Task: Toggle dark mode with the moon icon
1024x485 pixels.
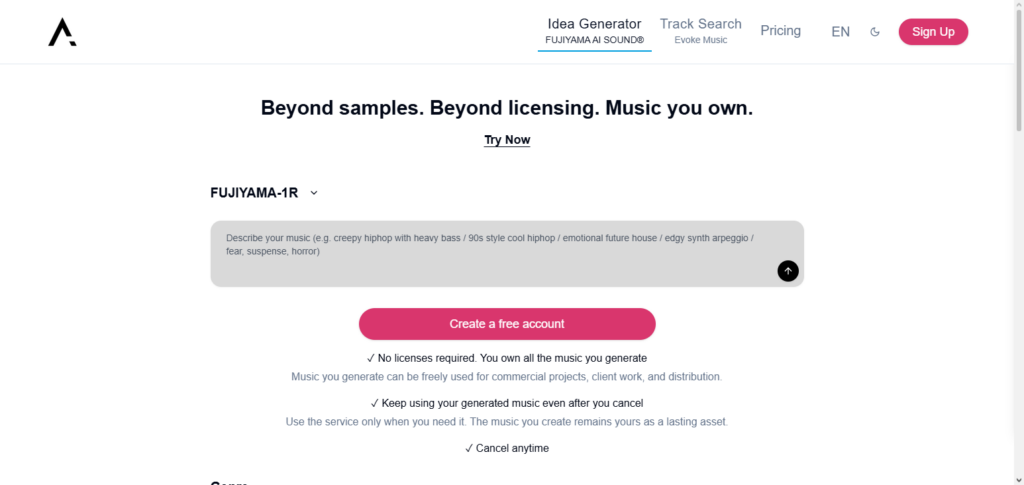Action: click(x=875, y=32)
